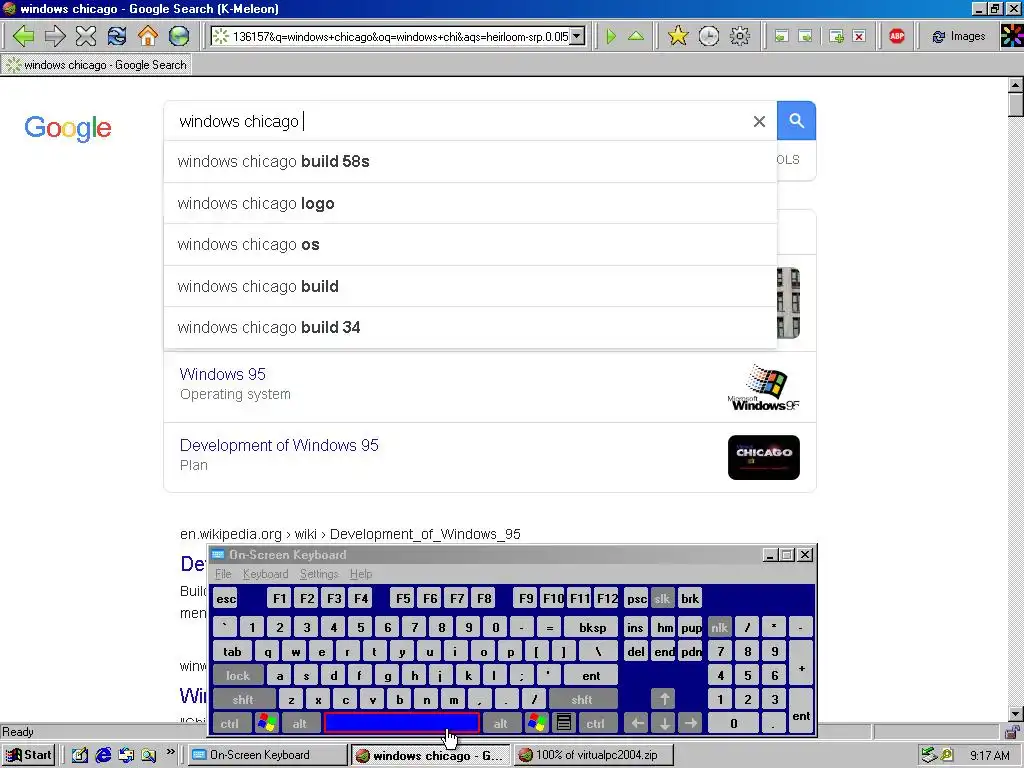Open the Settings menu in On-Screen Keyboard
The height and width of the screenshot is (768, 1024).
pos(319,574)
